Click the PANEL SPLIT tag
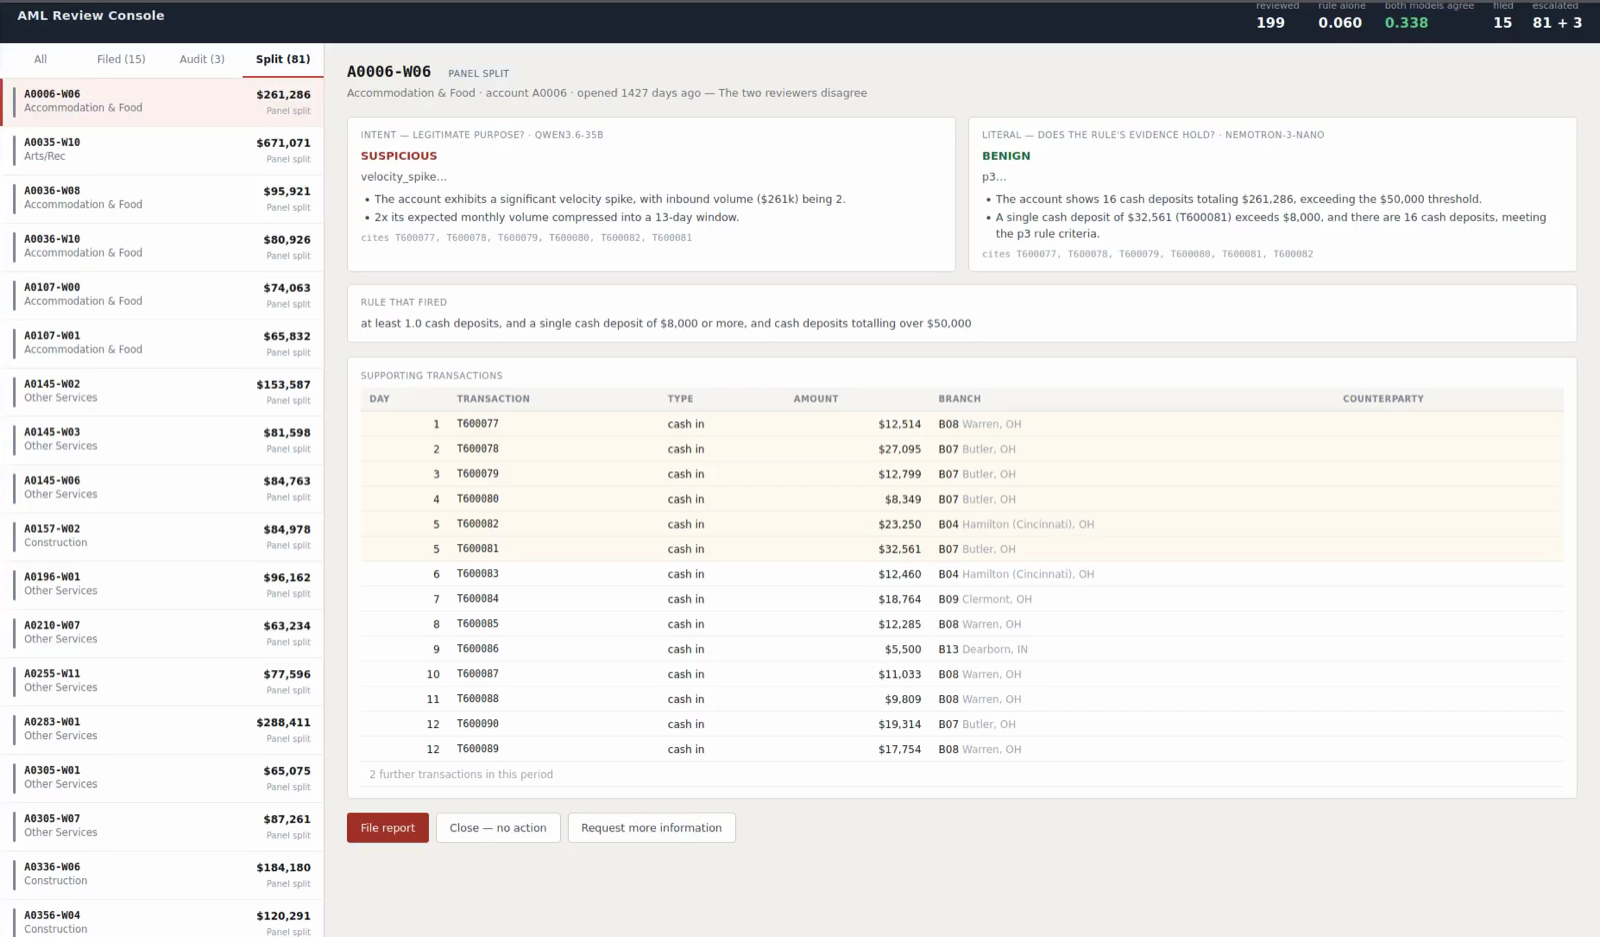 pyautogui.click(x=478, y=73)
